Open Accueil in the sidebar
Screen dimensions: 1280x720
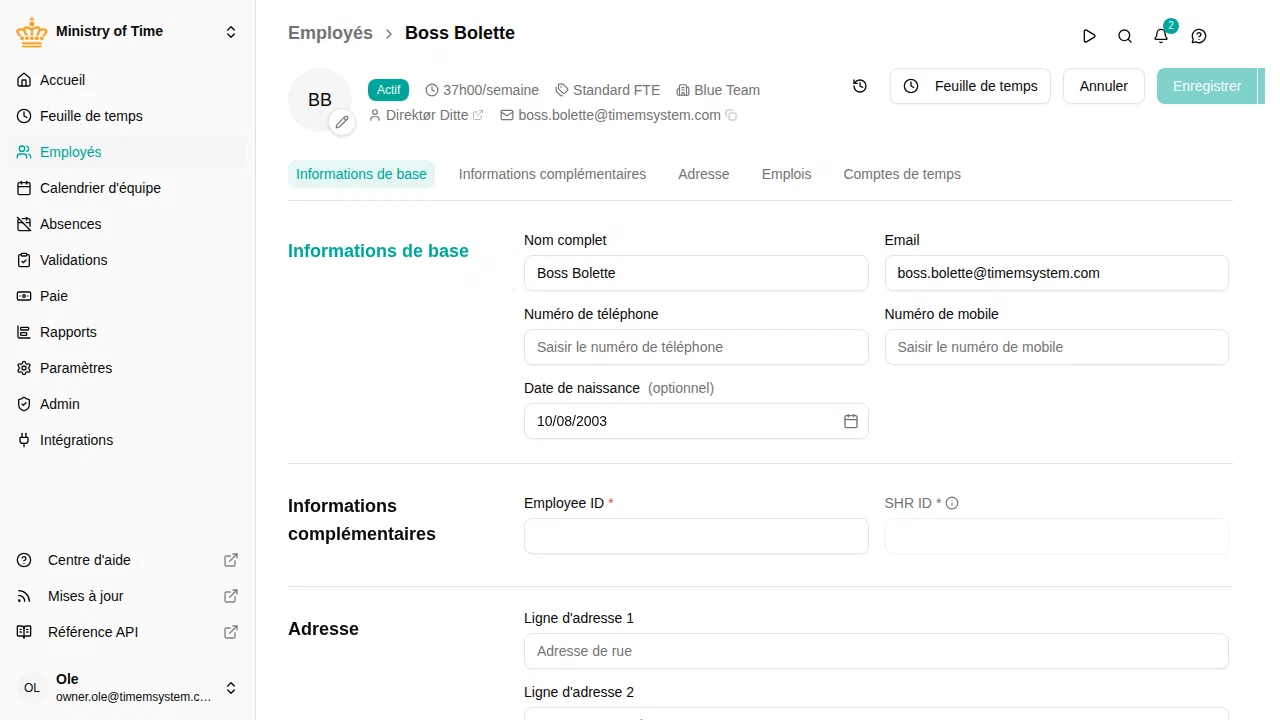coord(128,80)
